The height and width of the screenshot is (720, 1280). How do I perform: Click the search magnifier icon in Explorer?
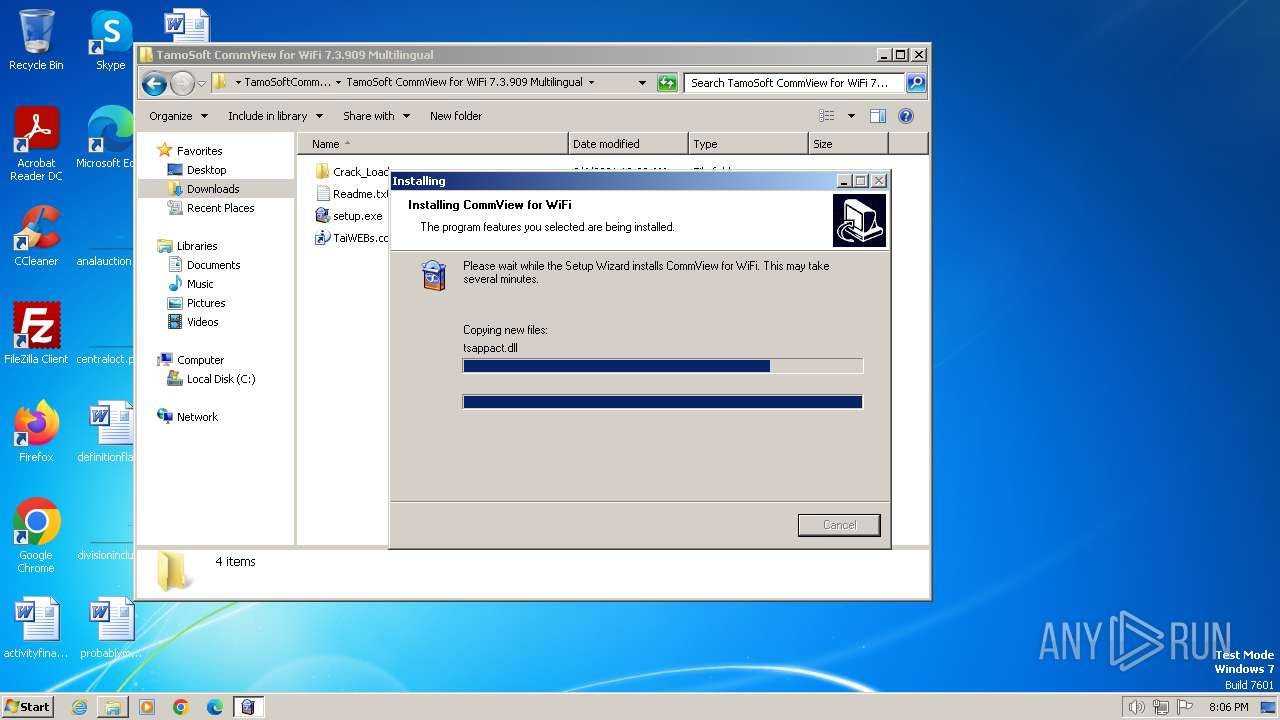(915, 83)
